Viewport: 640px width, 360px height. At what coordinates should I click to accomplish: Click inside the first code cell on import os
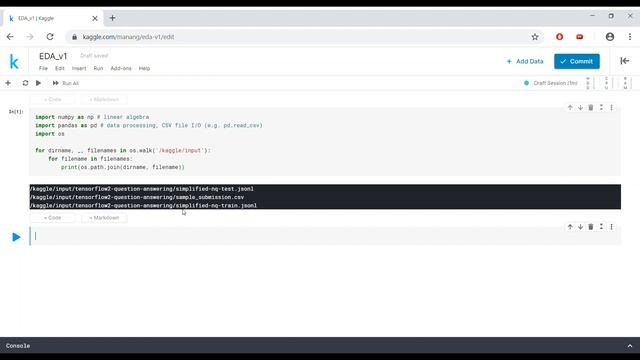point(50,134)
